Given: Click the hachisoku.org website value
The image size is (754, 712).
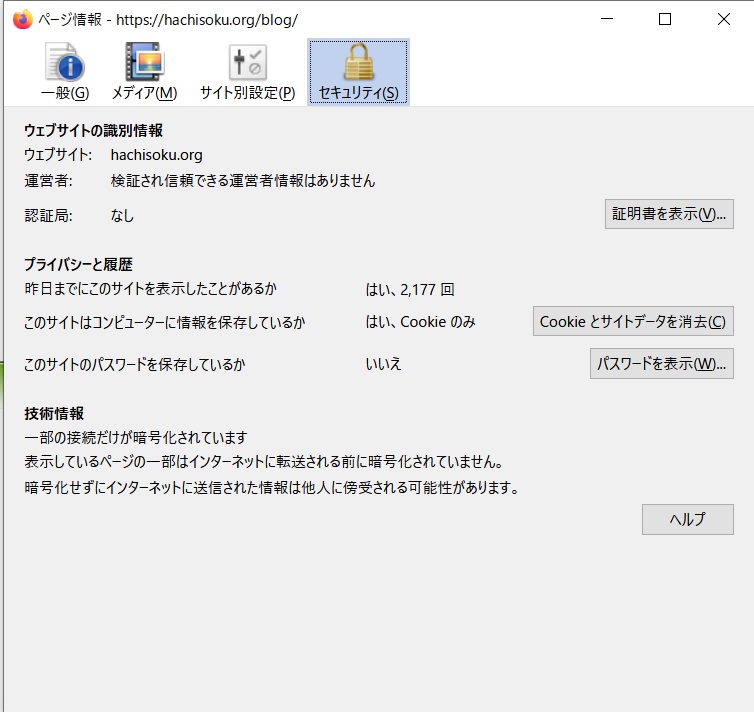Looking at the screenshot, I should [156, 155].
